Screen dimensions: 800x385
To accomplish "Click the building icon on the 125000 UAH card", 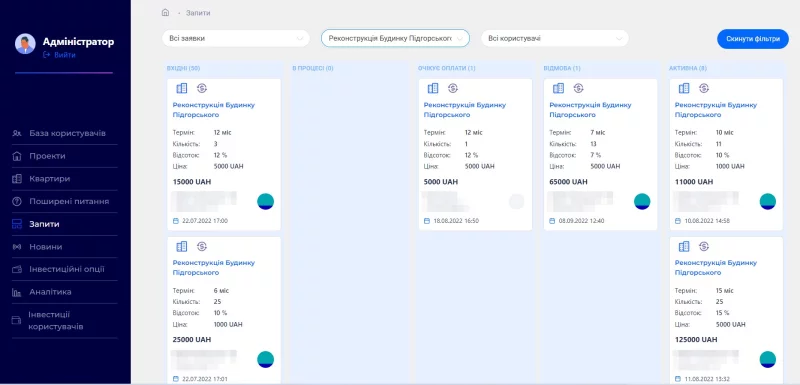I will [684, 246].
